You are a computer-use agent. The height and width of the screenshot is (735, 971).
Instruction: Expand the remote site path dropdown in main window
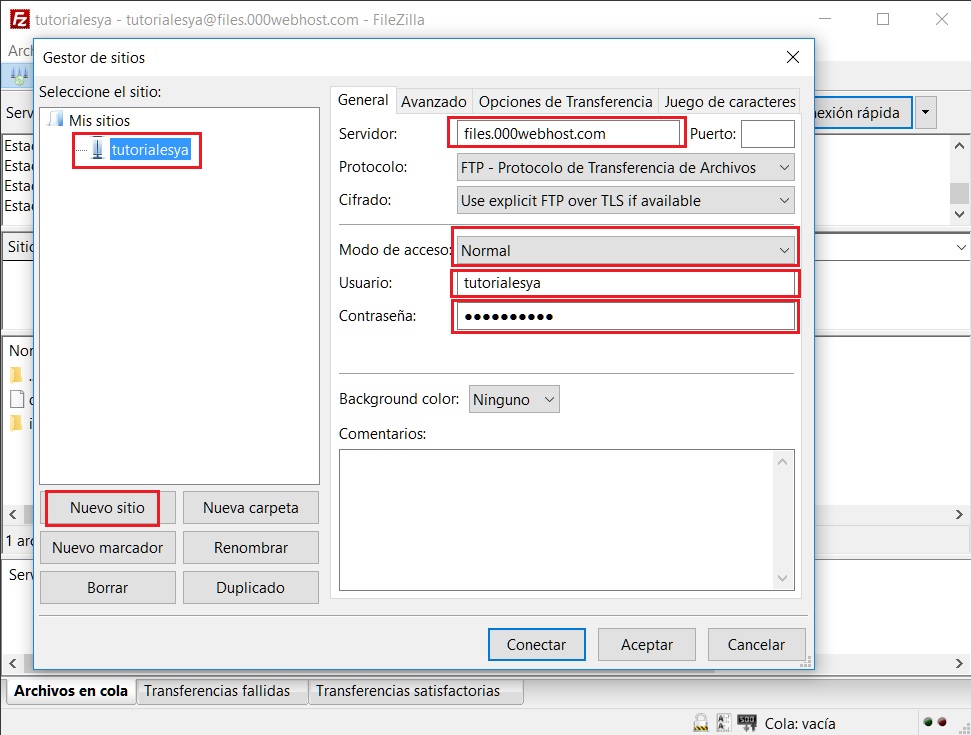(961, 247)
